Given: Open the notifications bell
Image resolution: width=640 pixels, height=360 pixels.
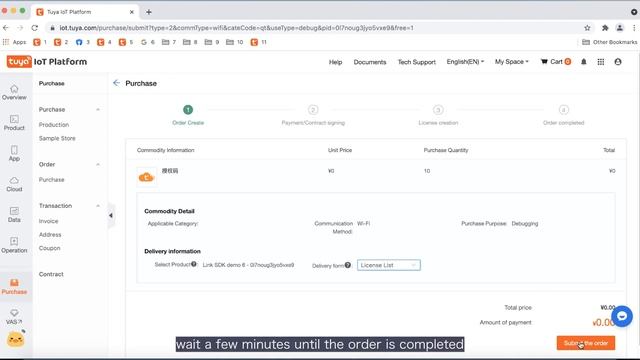Looking at the screenshot, I should tap(584, 62).
